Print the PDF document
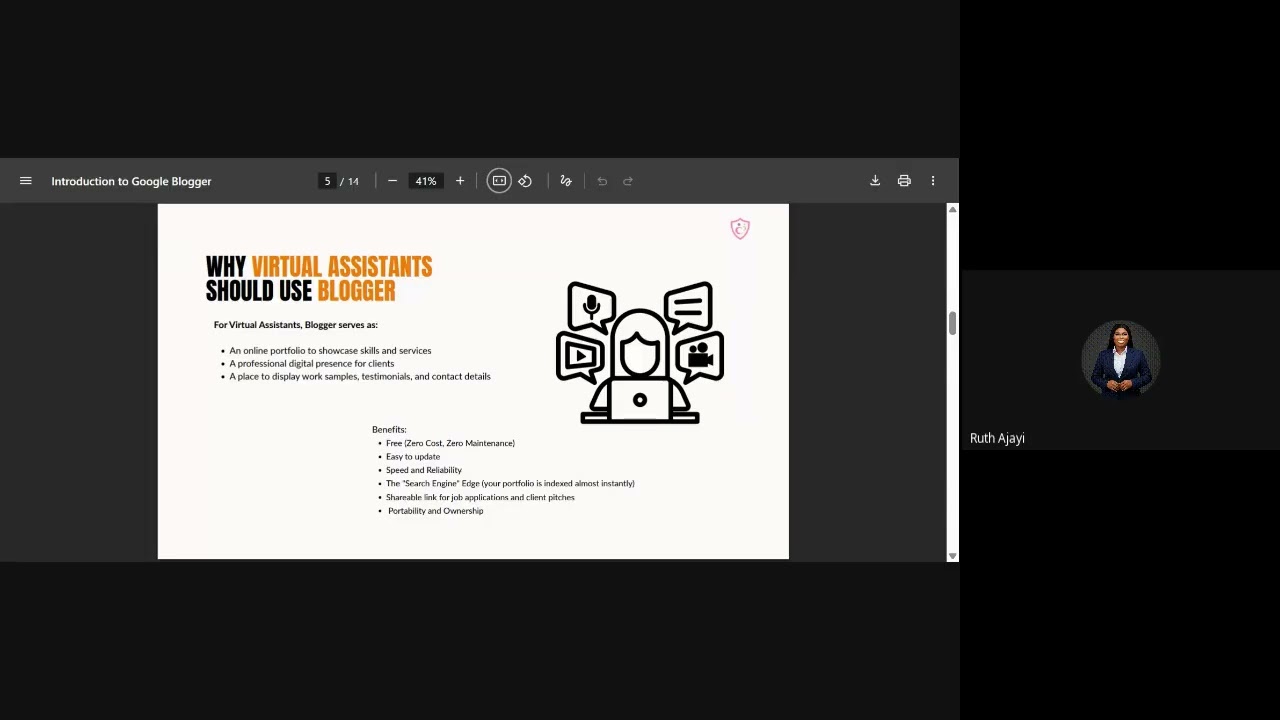The width and height of the screenshot is (1280, 720). tap(904, 181)
